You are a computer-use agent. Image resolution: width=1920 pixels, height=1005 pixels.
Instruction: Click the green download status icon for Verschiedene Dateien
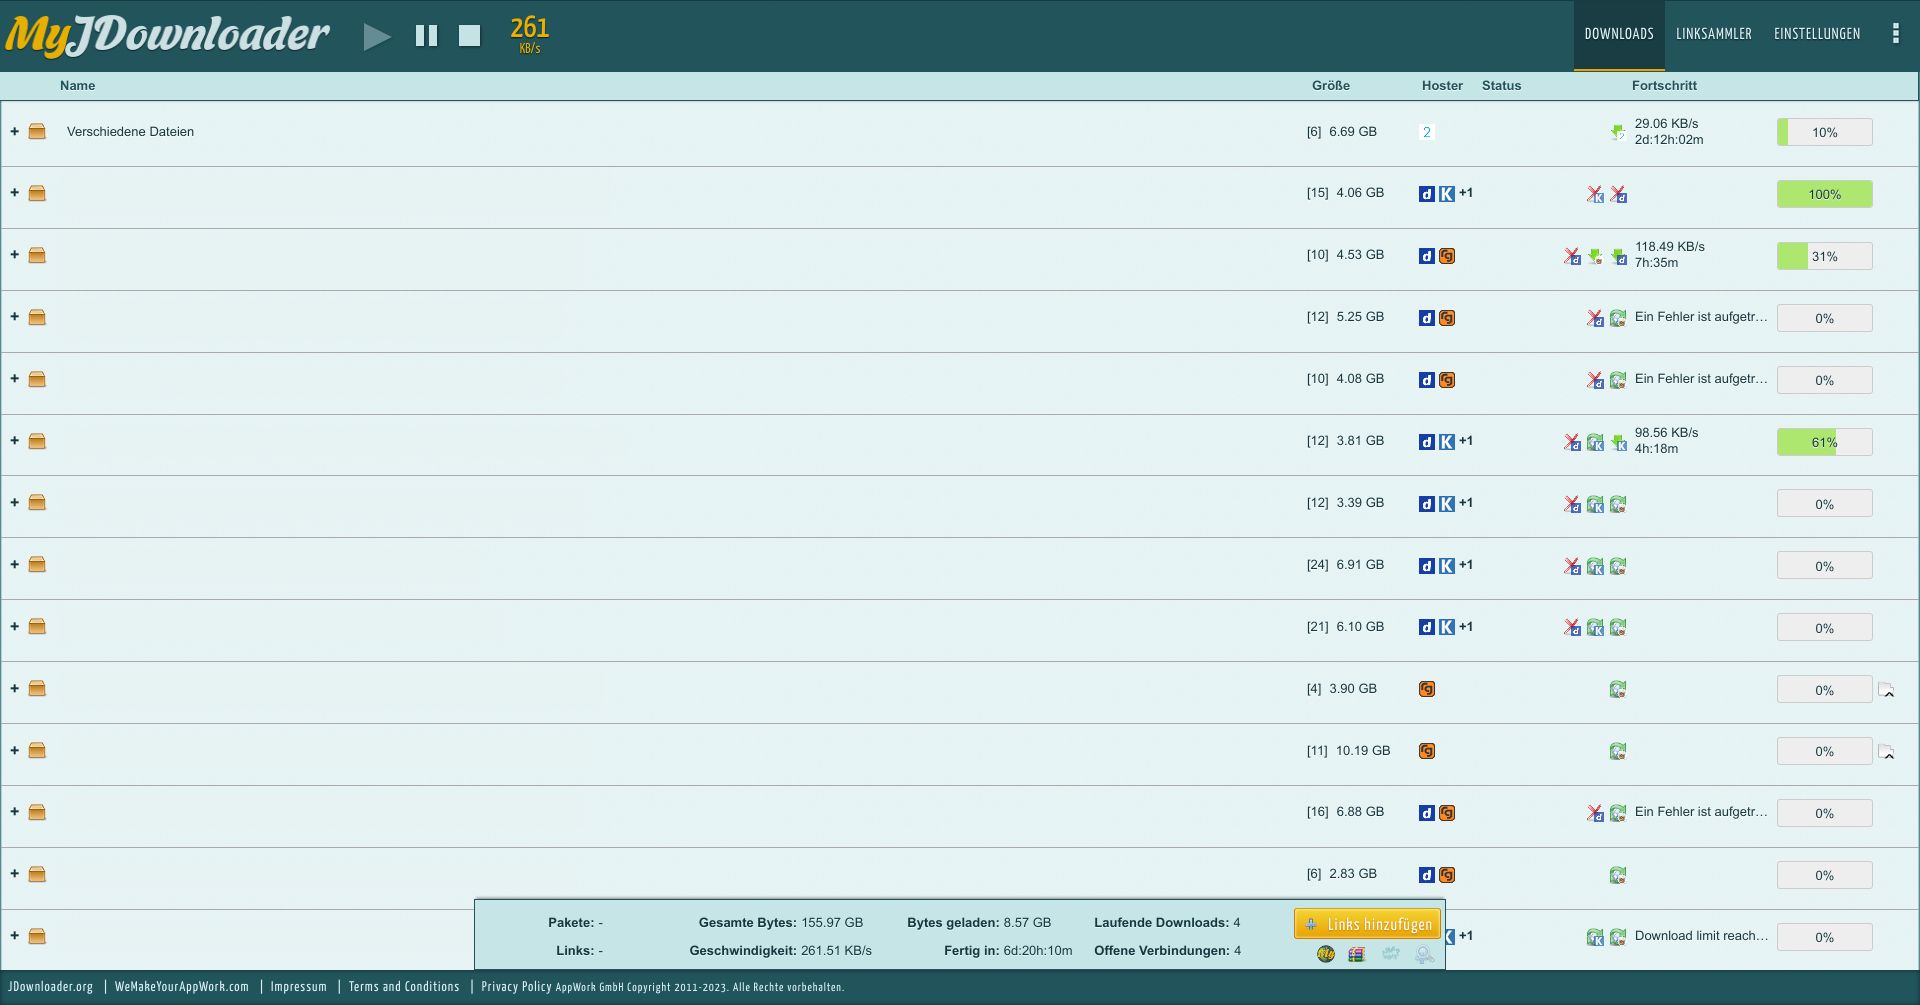tap(1618, 132)
